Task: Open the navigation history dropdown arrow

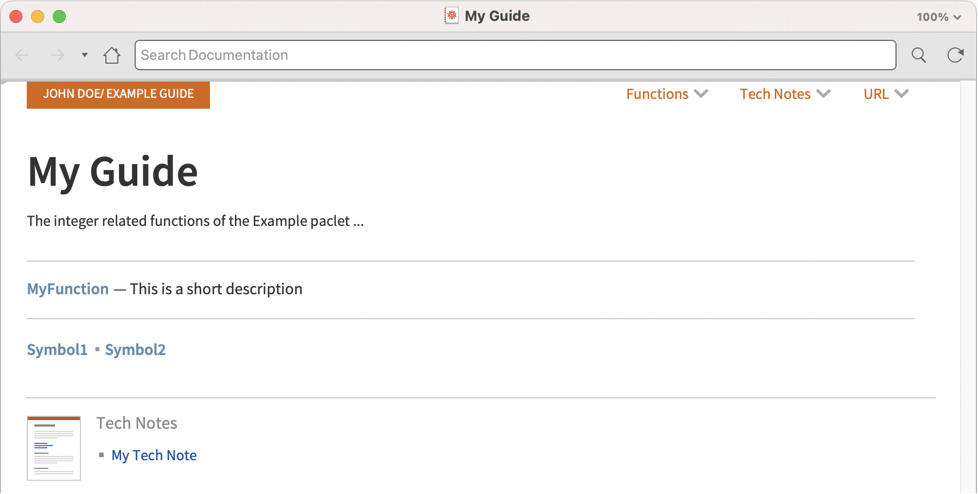Action: click(x=85, y=55)
